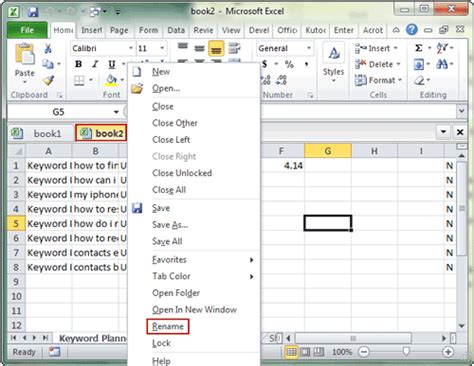Toggle bold formatting
The height and width of the screenshot is (366, 474).
[x=78, y=64]
